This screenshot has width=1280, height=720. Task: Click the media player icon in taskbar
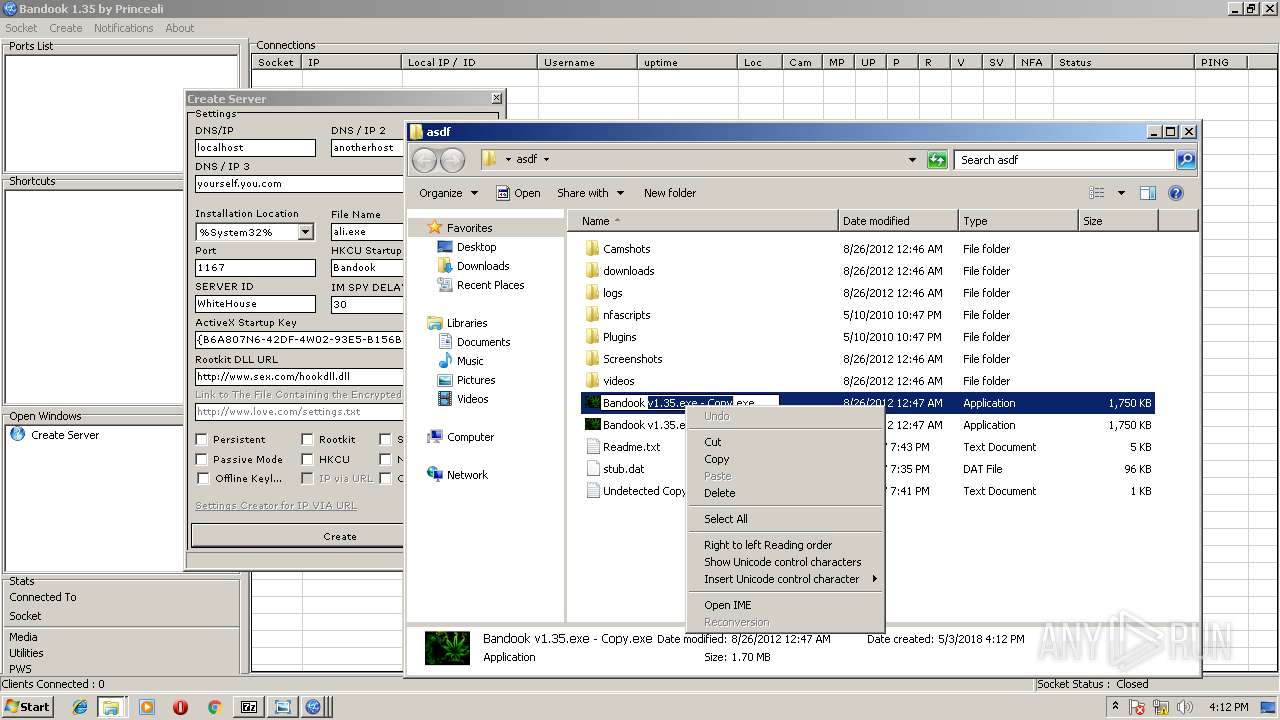pyautogui.click(x=147, y=707)
